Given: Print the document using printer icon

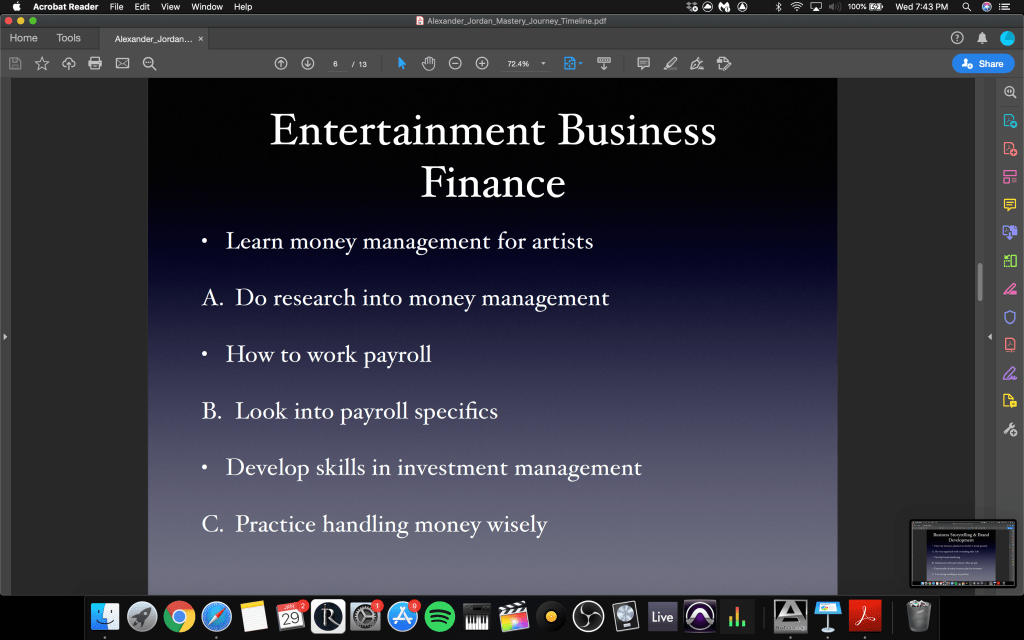Looking at the screenshot, I should pyautogui.click(x=95, y=63).
